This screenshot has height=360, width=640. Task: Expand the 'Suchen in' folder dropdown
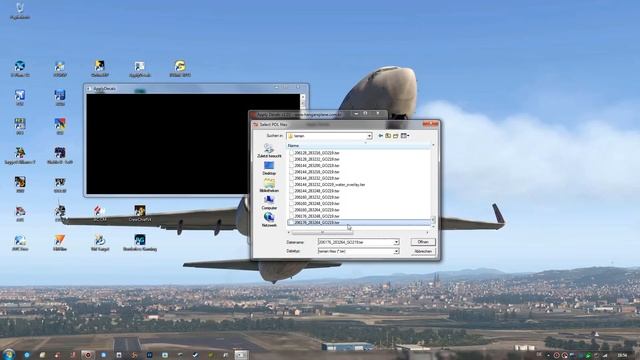(x=369, y=136)
